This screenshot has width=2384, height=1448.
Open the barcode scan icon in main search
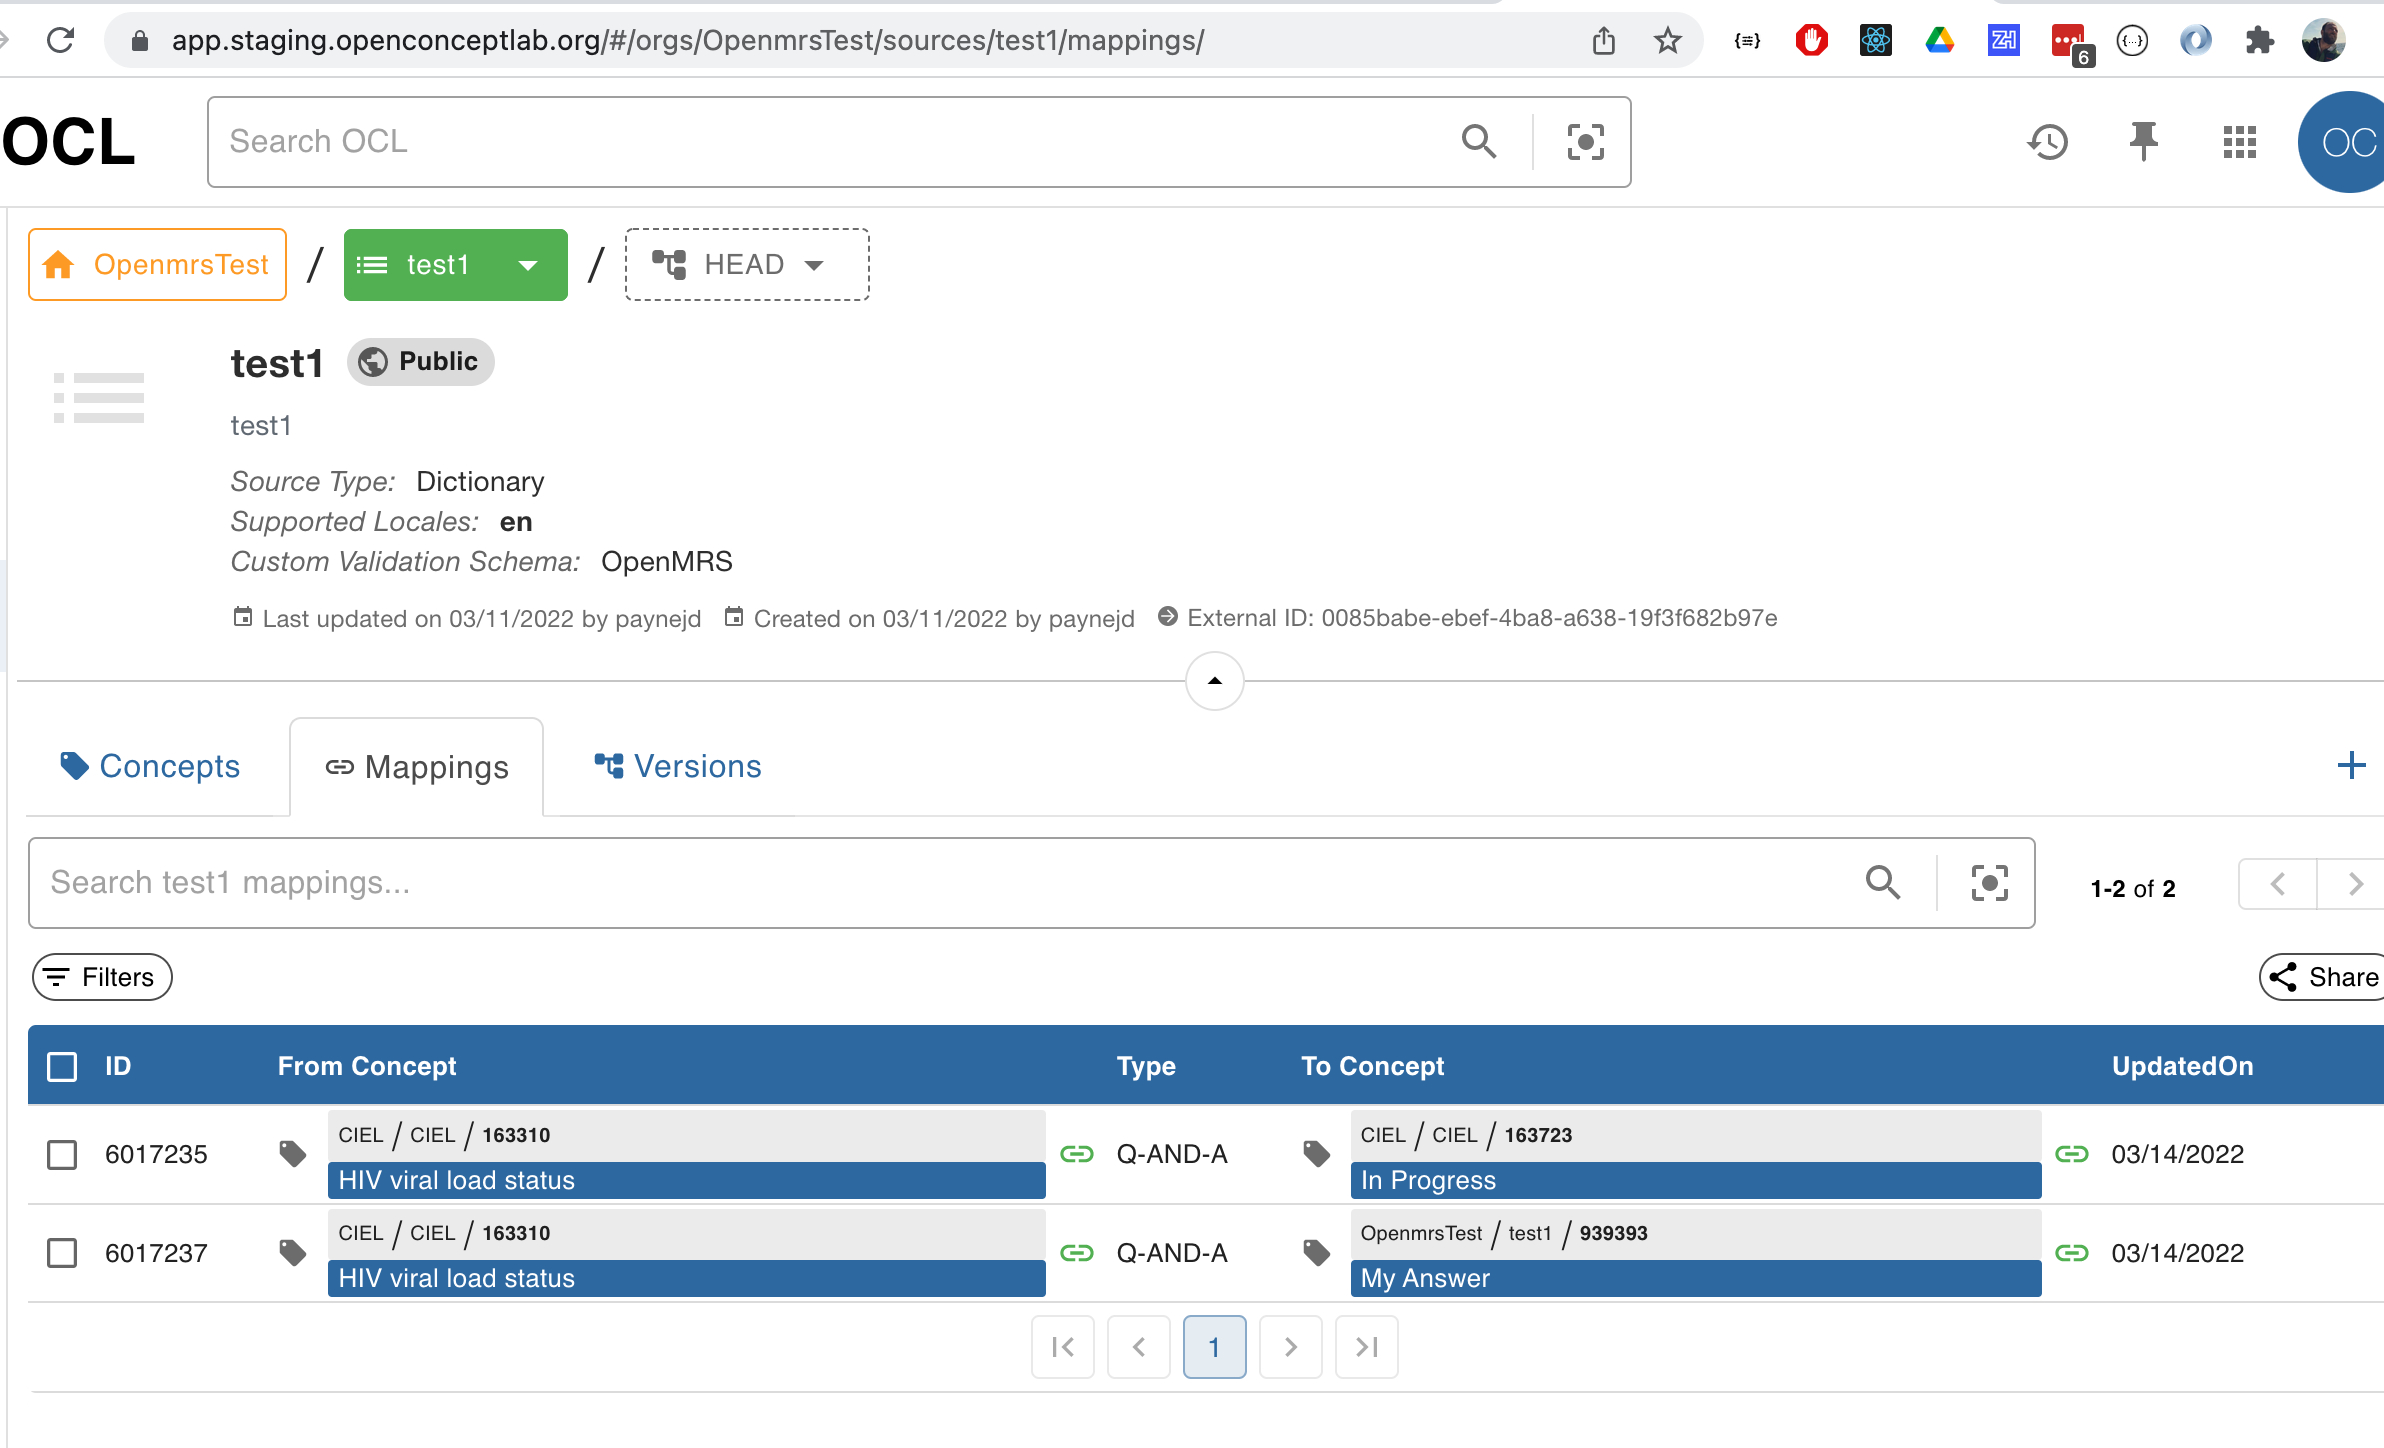(x=1585, y=142)
